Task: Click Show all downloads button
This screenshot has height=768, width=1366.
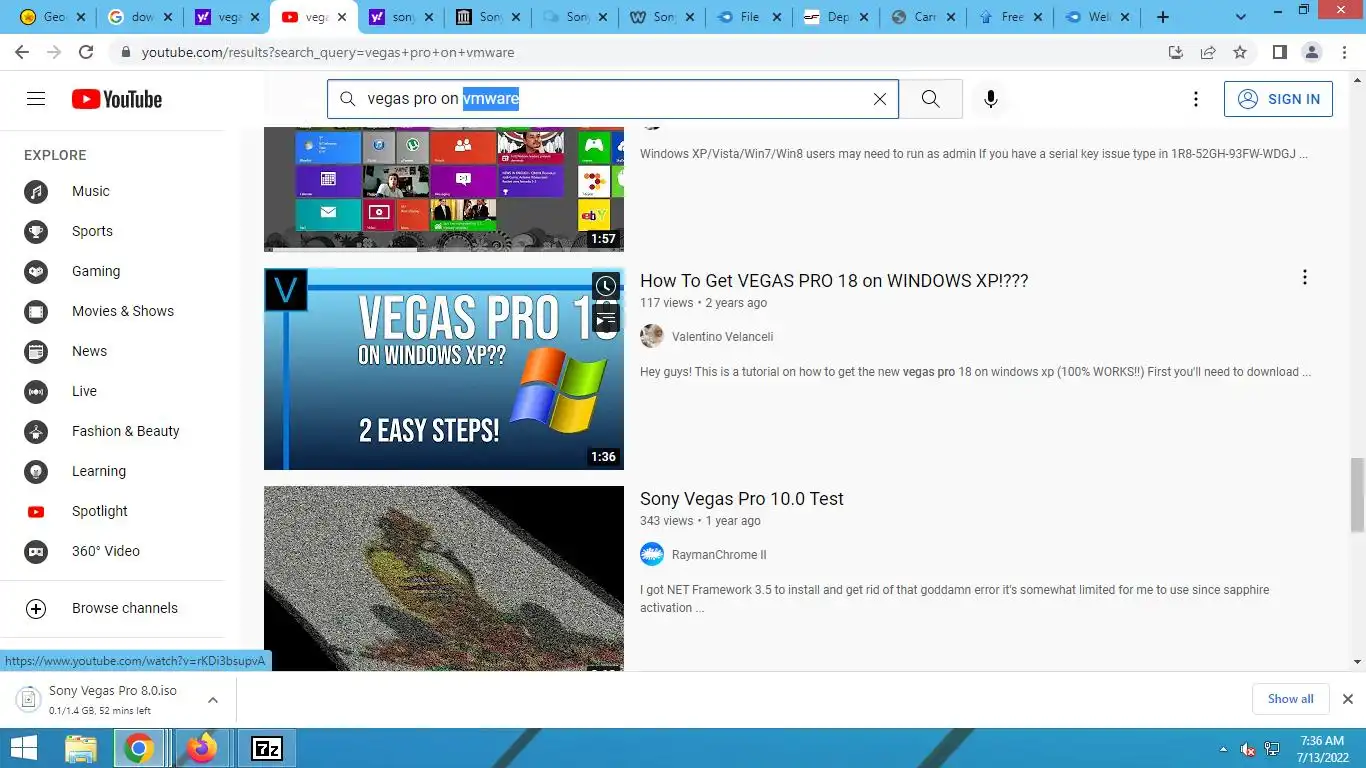Action: coord(1290,699)
